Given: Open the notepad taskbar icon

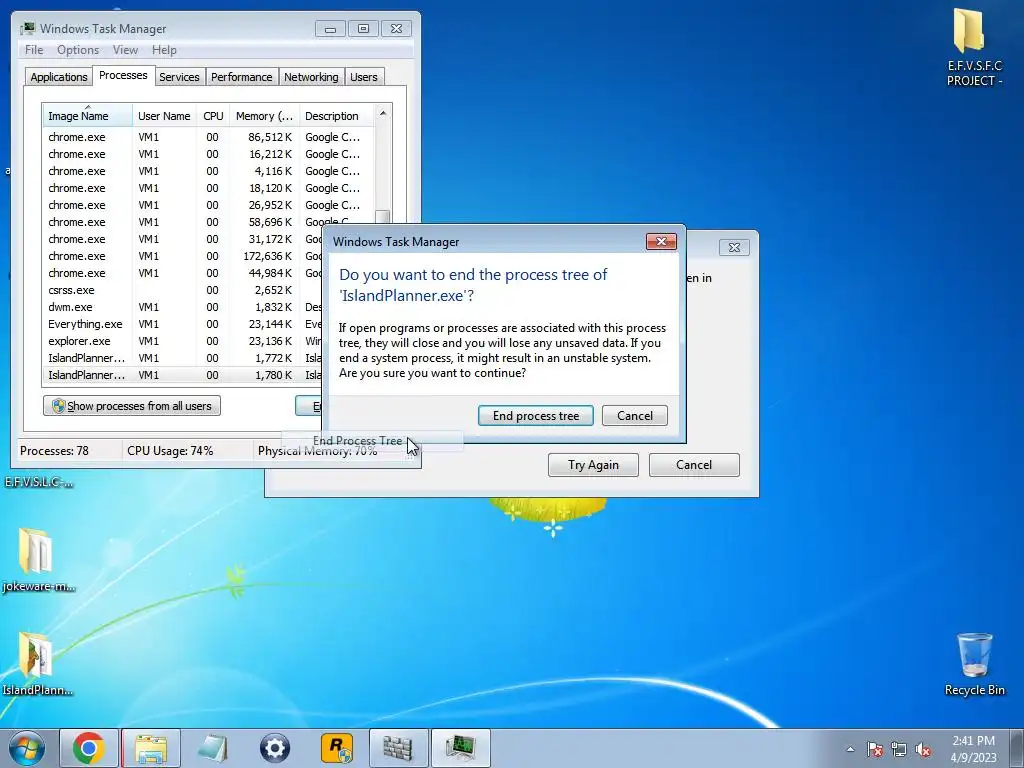Looking at the screenshot, I should tap(213, 748).
